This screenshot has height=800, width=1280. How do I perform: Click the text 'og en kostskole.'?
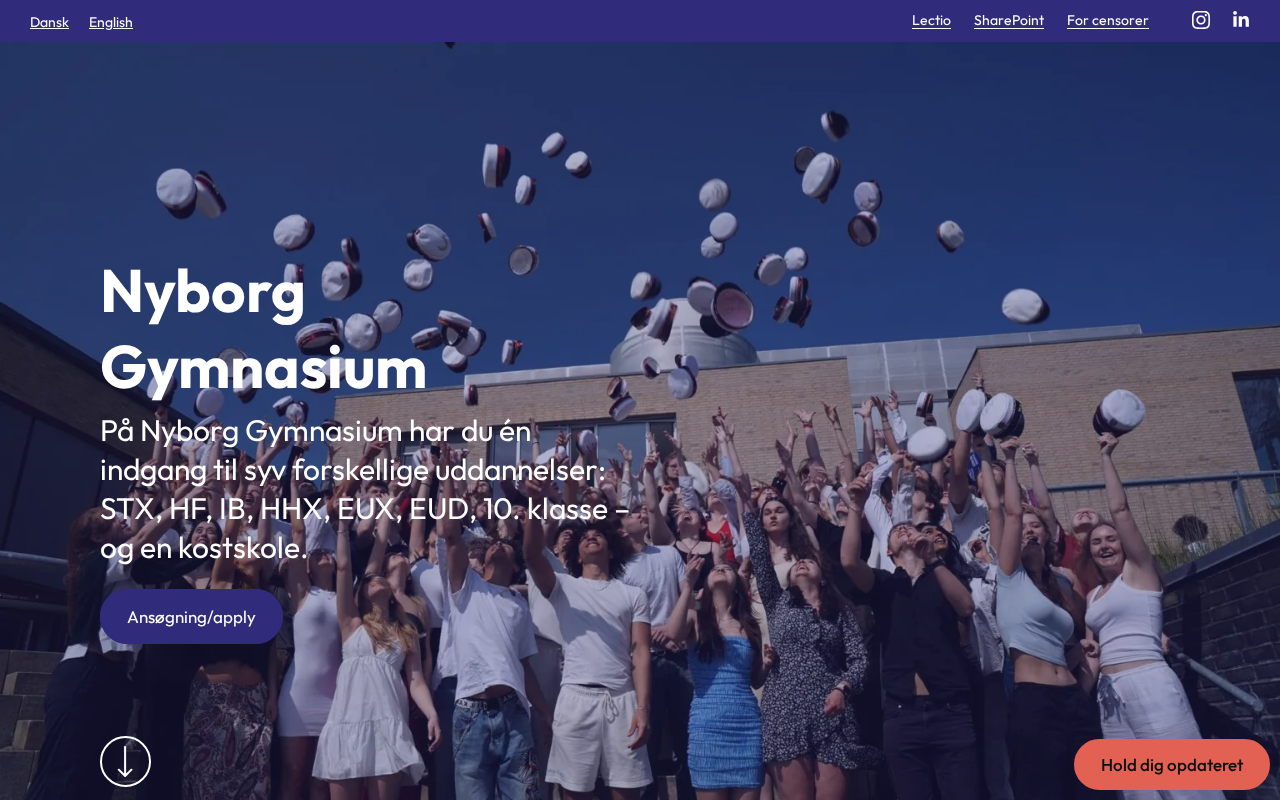pyautogui.click(x=204, y=548)
